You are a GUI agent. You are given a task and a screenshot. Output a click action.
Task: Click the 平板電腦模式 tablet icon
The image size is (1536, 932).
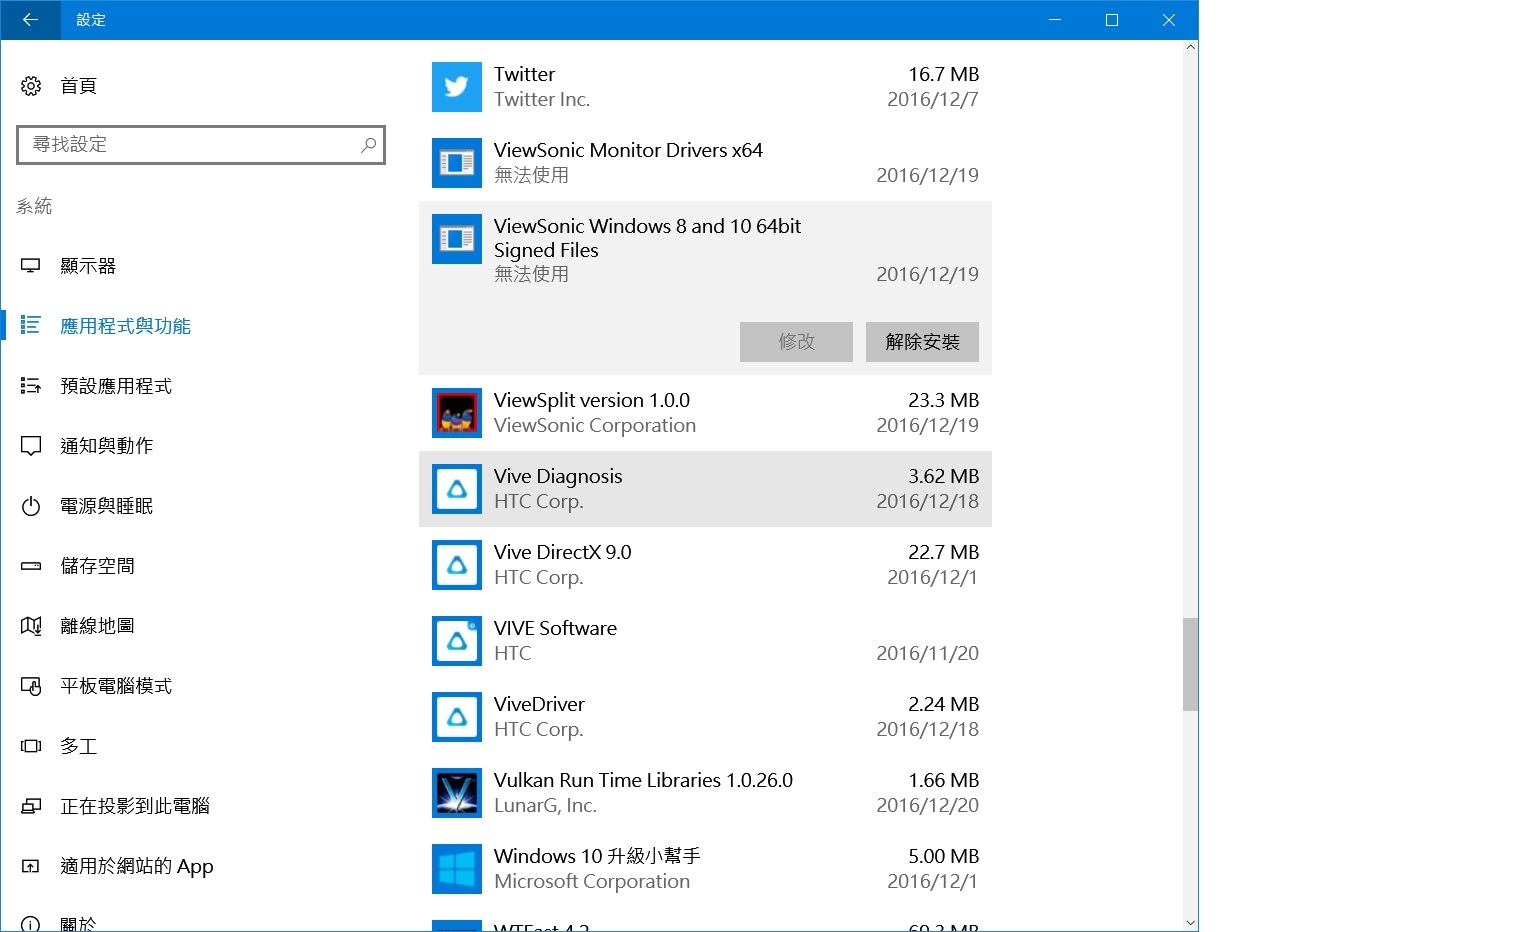pos(31,686)
